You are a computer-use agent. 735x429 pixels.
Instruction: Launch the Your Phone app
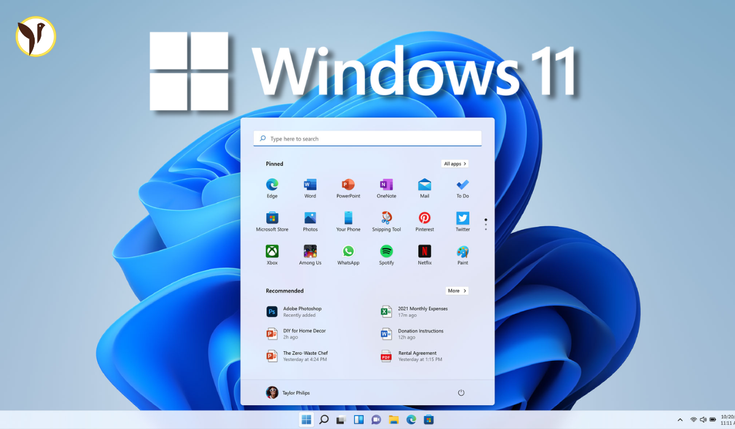[348, 221]
